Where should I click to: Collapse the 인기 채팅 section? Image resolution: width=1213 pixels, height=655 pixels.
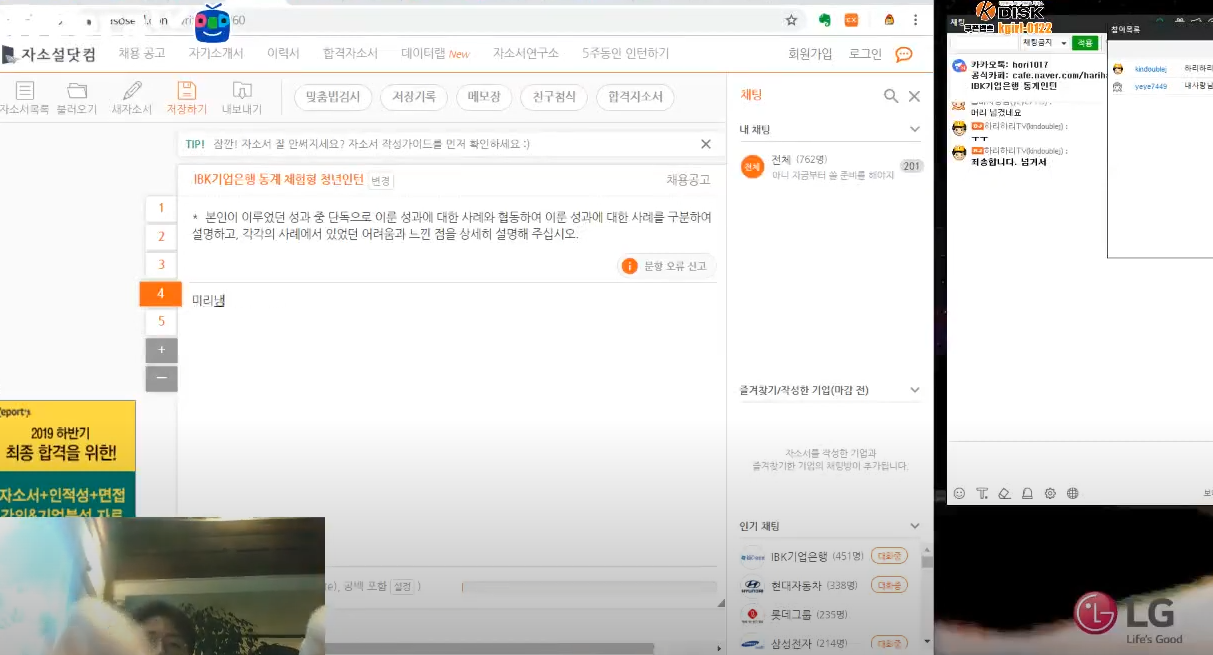914,526
